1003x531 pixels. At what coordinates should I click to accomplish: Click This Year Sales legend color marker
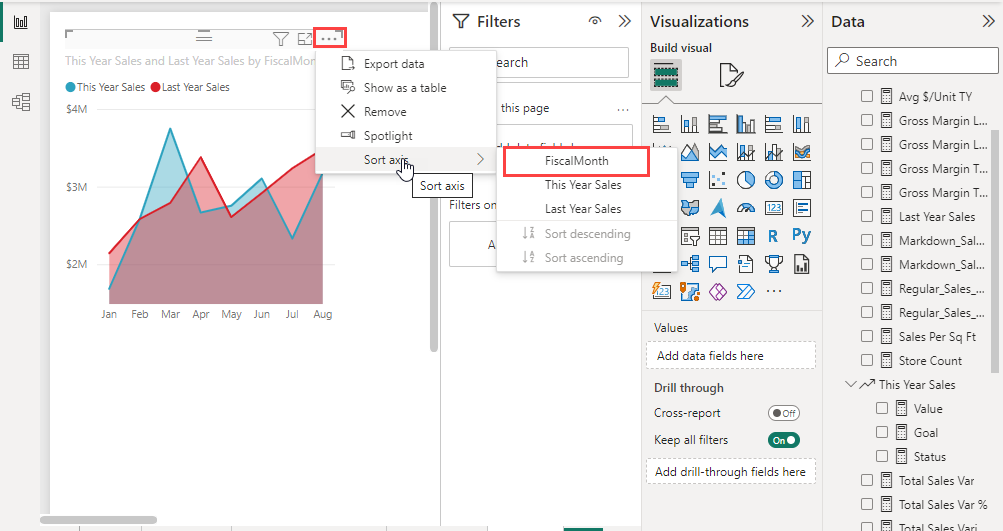pos(70,87)
